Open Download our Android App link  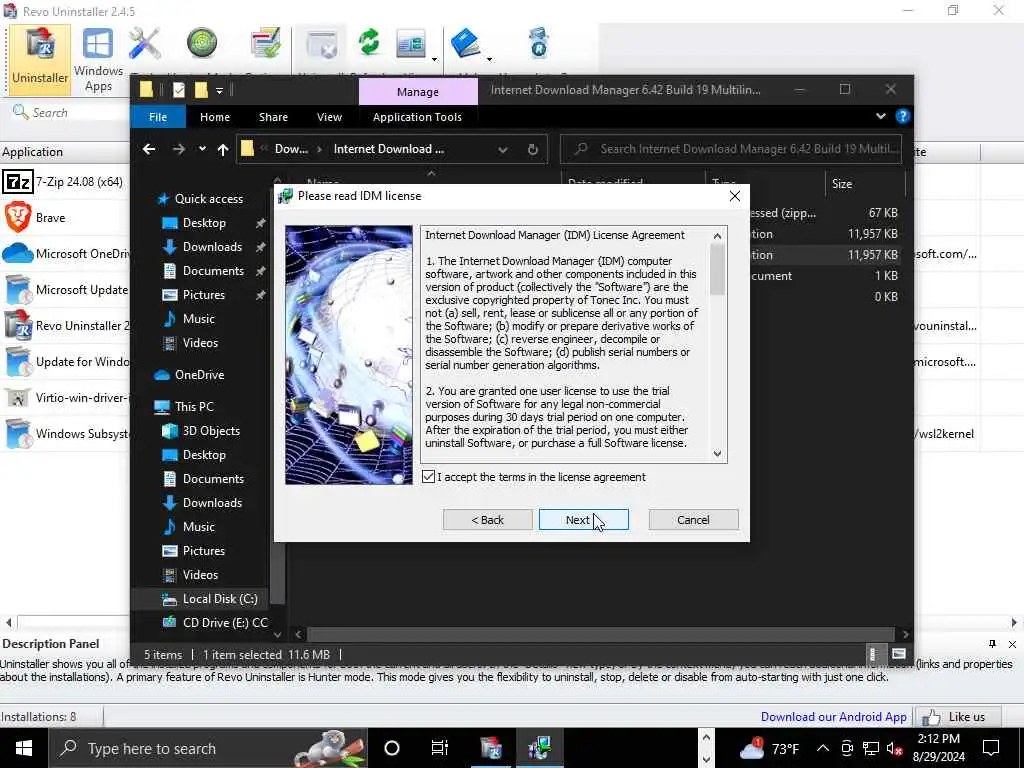pyautogui.click(x=833, y=717)
